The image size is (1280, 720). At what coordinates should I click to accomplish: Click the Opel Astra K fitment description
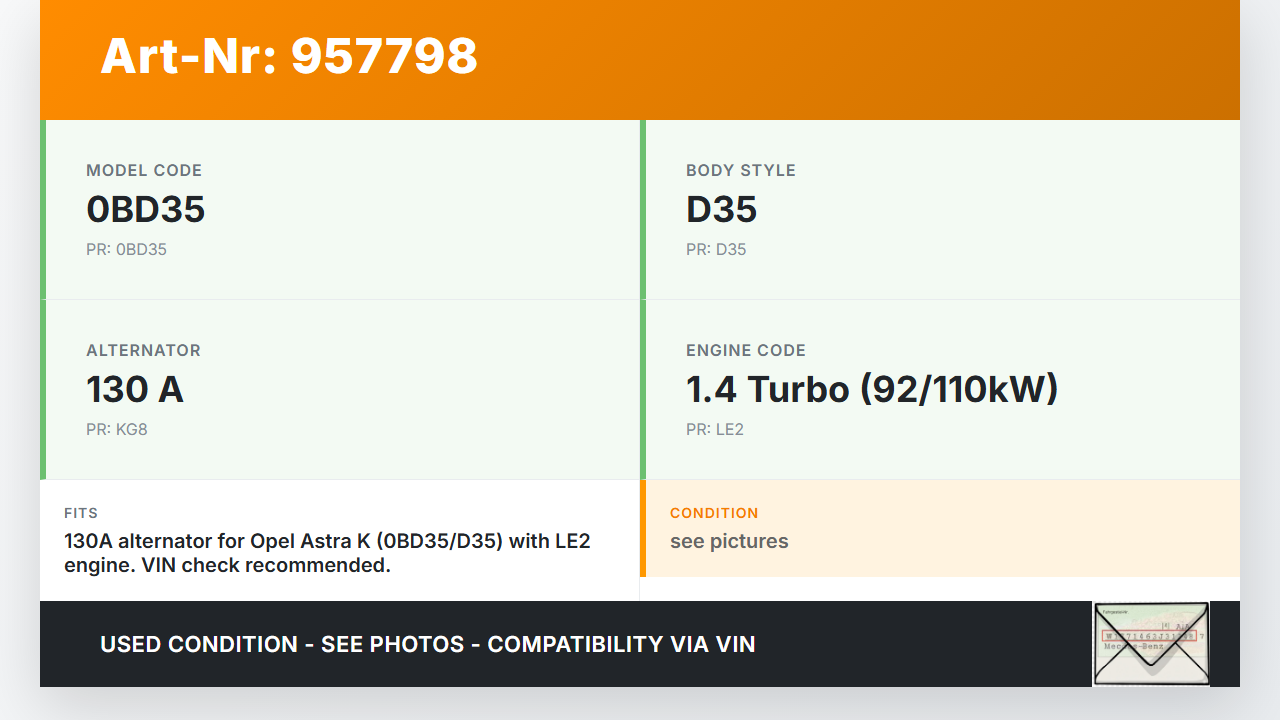pos(327,553)
